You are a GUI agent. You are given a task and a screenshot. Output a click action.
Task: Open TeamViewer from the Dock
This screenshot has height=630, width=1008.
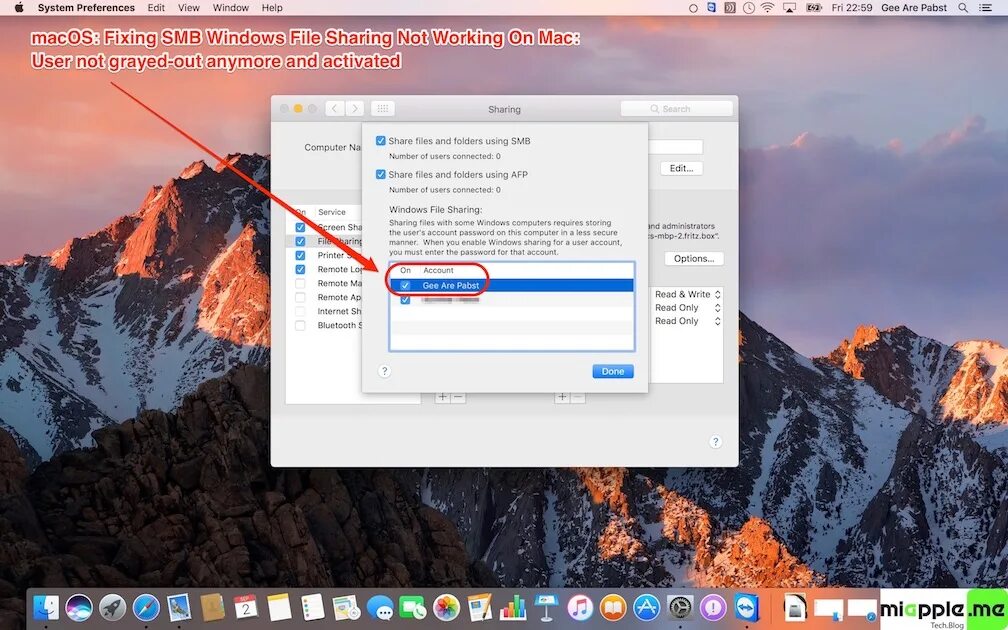click(746, 608)
